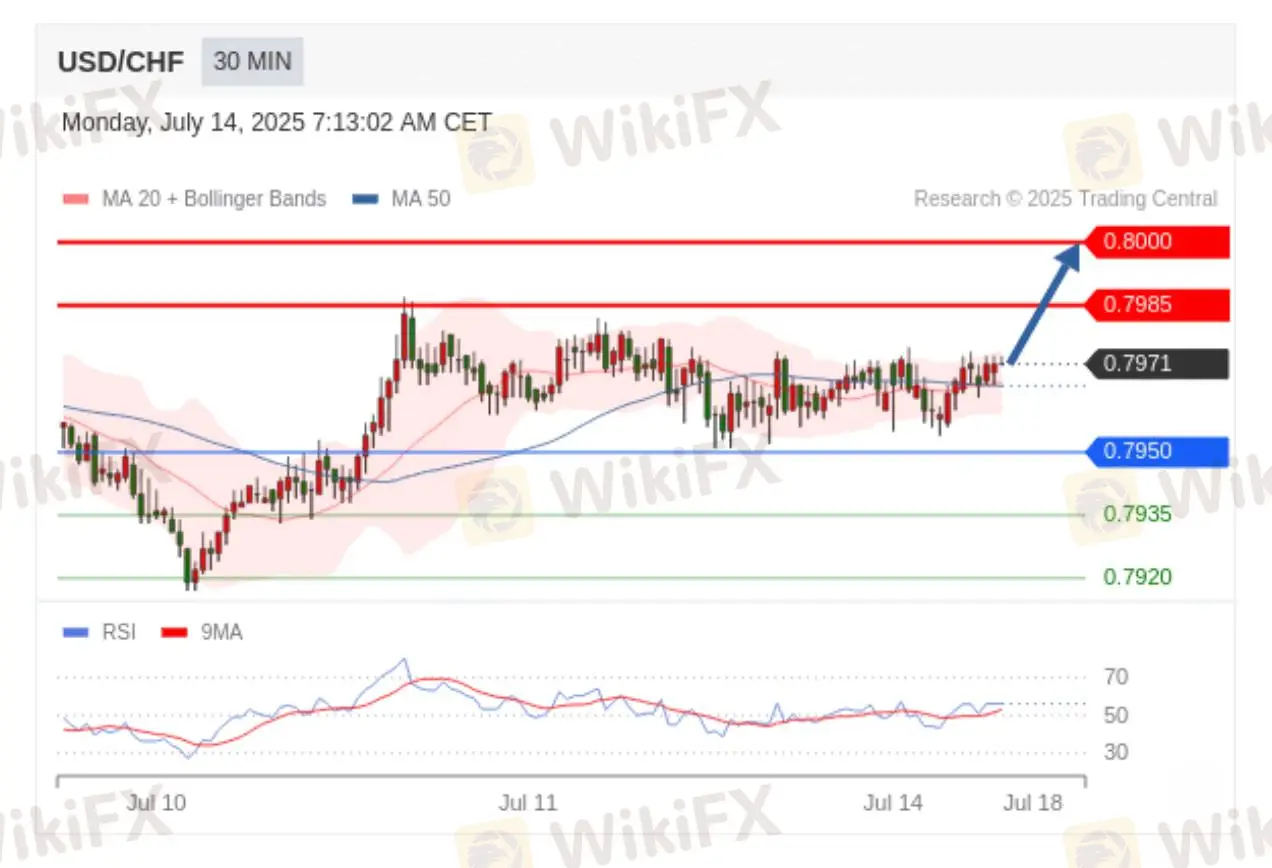Viewport: 1272px width, 868px height.
Task: Select the 0.7950 pivot price tag
Action: [1157, 452]
